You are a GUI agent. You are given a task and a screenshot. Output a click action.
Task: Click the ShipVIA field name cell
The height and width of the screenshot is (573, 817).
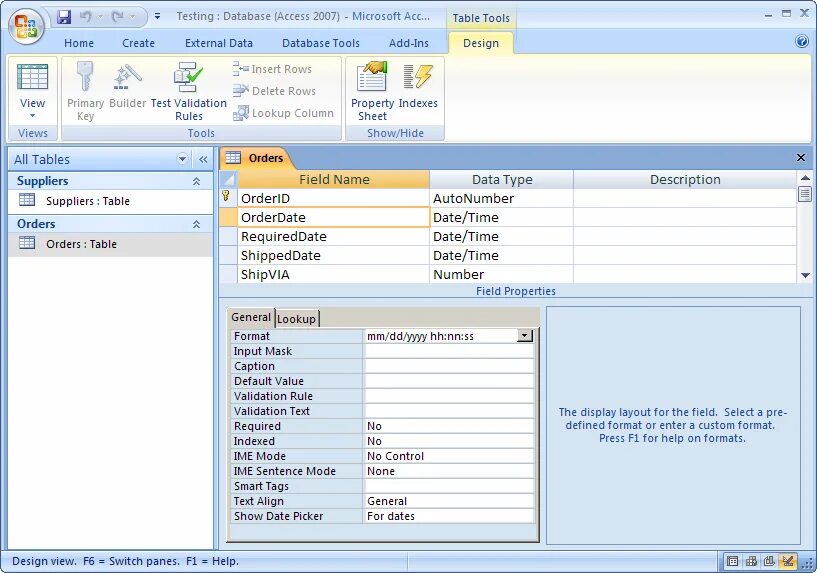click(333, 275)
